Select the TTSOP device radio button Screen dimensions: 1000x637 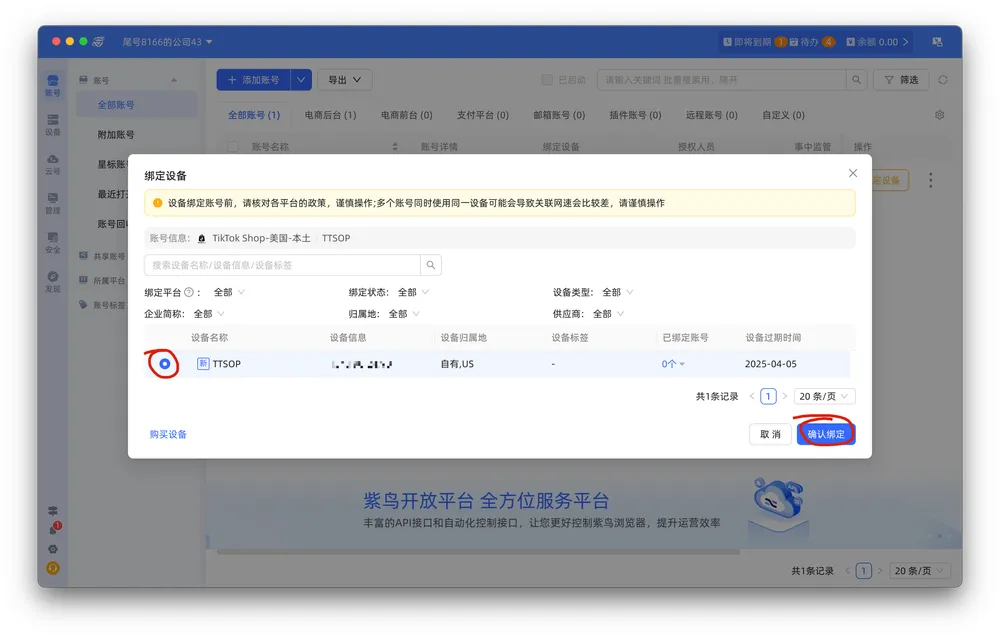165,364
